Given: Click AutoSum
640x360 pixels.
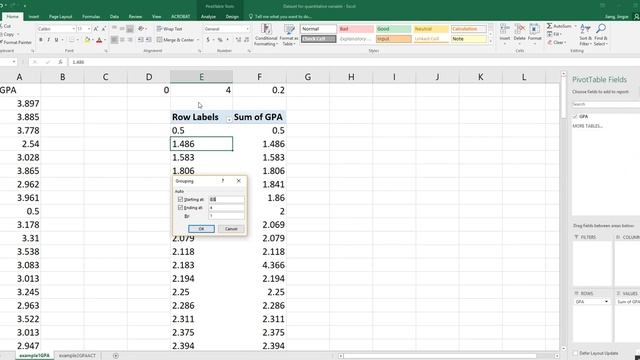Looking at the screenshot, I should click(x=559, y=26).
